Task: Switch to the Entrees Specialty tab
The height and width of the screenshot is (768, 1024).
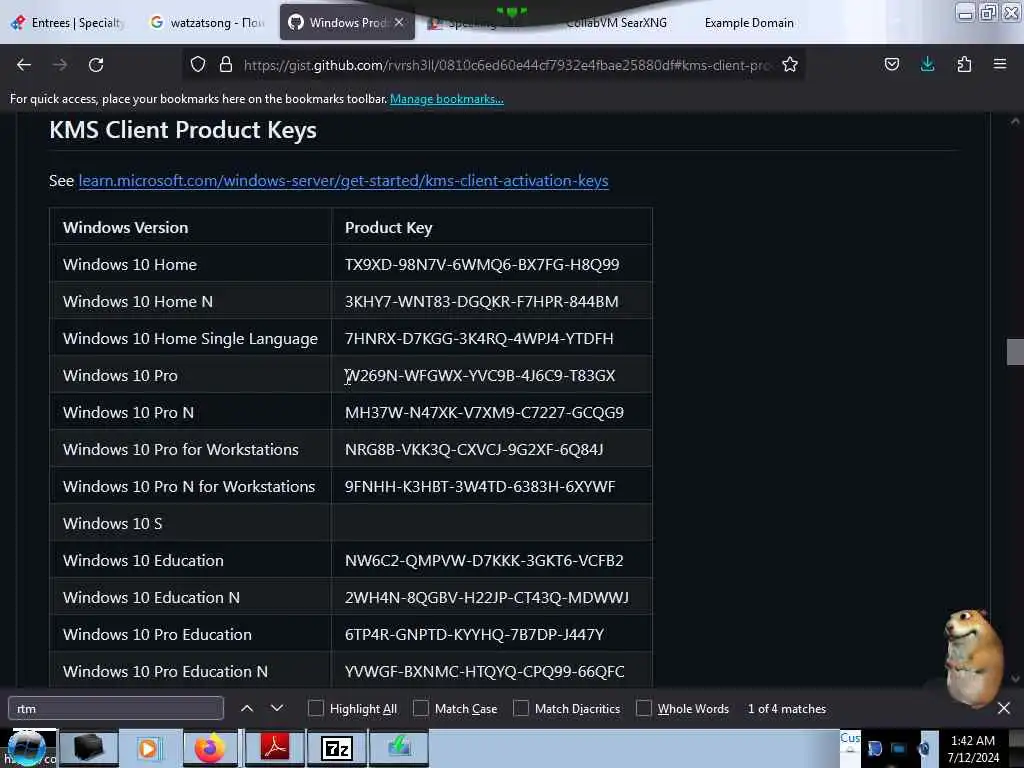Action: [x=68, y=23]
